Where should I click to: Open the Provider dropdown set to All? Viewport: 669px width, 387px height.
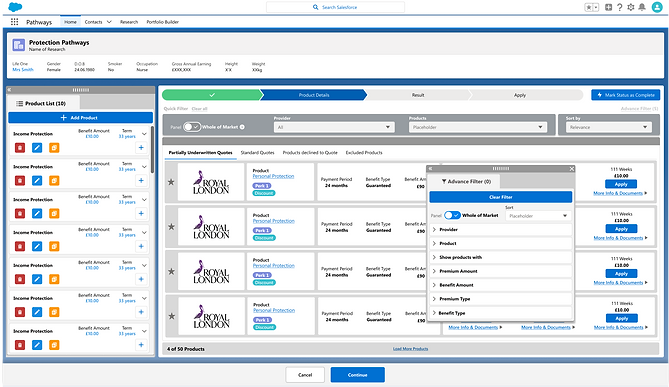point(334,127)
